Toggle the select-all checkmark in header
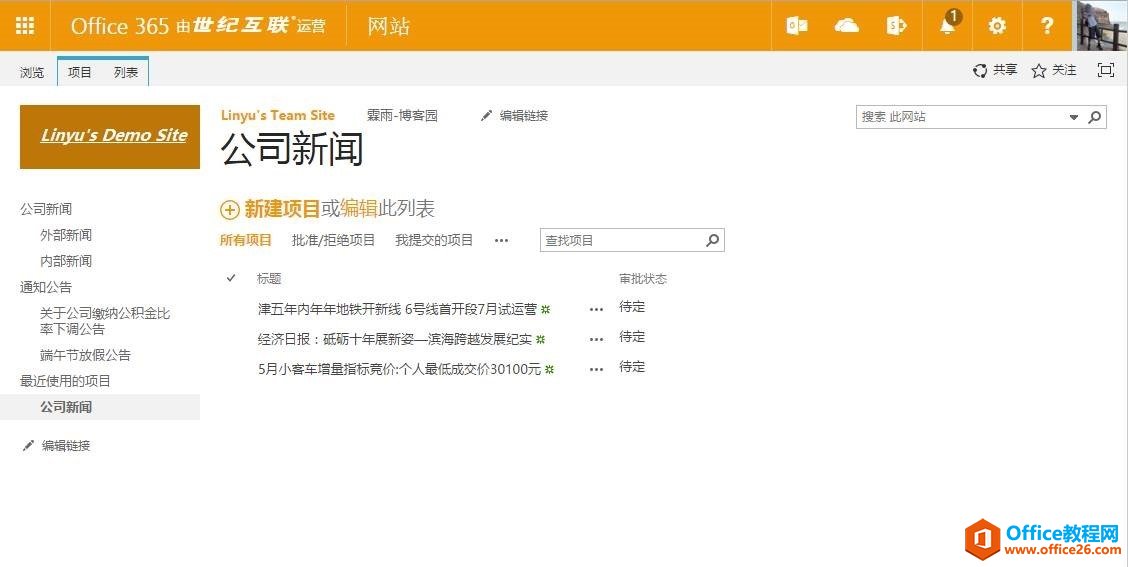Viewport: 1128px width, 567px height. [231, 278]
